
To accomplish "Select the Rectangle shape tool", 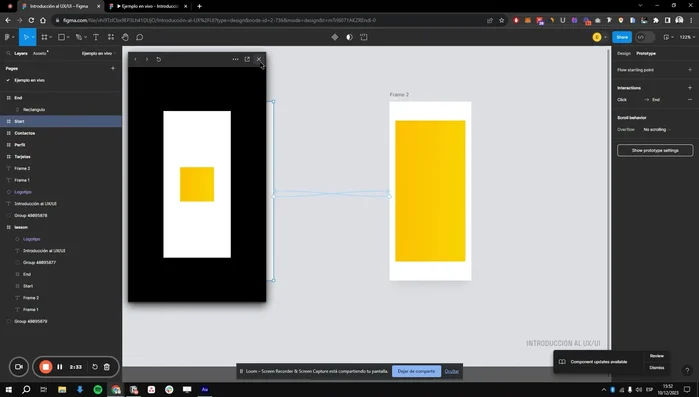I will (x=62, y=37).
